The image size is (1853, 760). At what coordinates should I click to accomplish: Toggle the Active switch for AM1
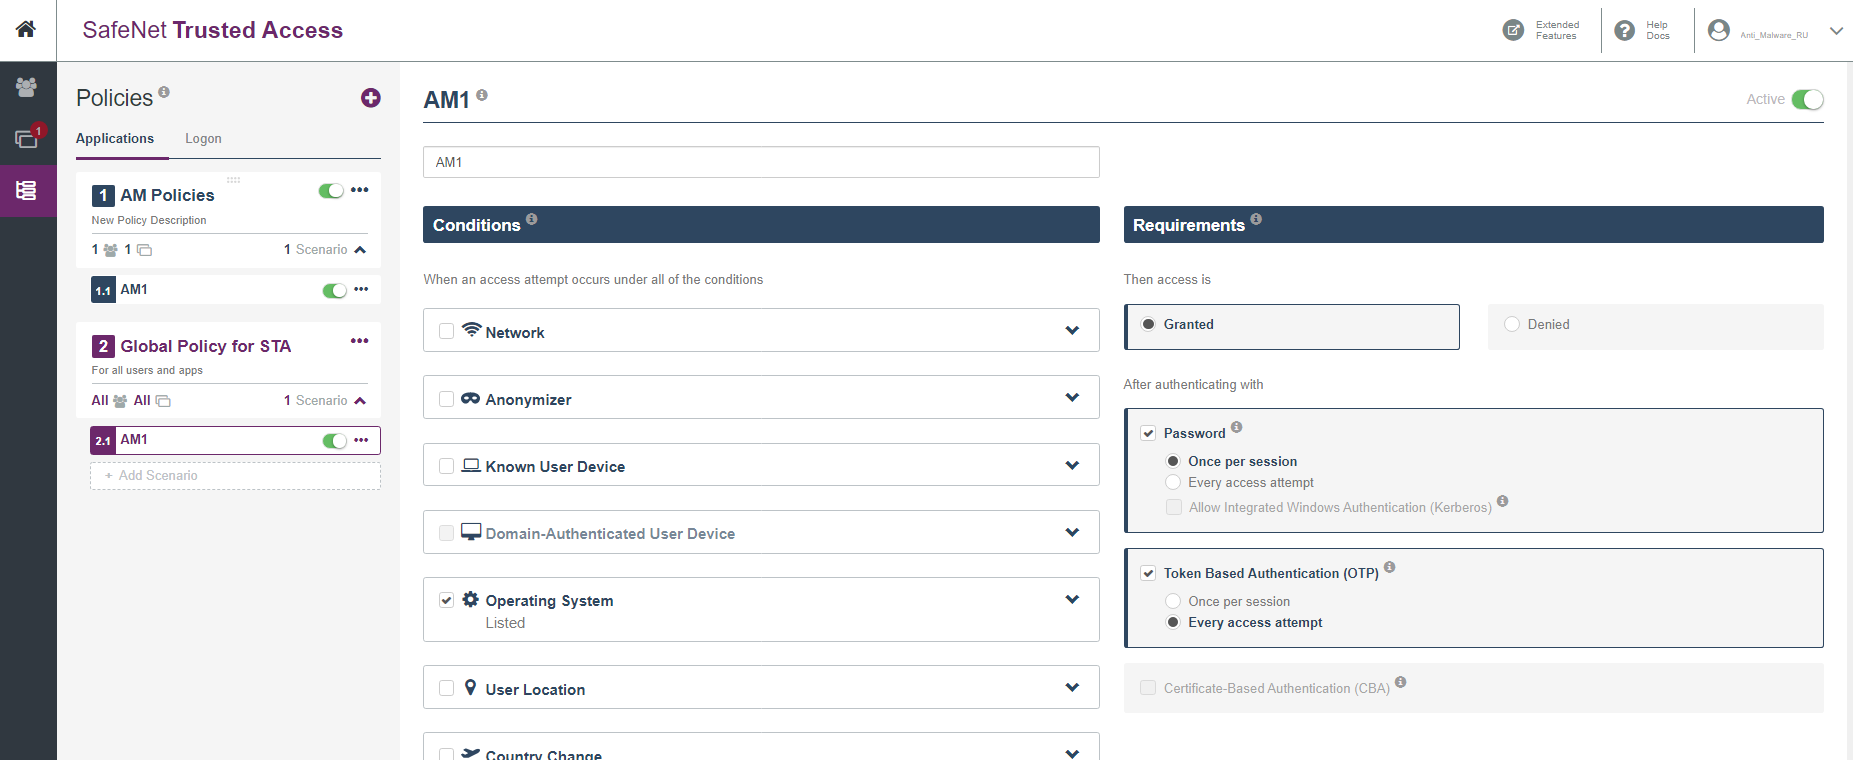[x=1808, y=99]
